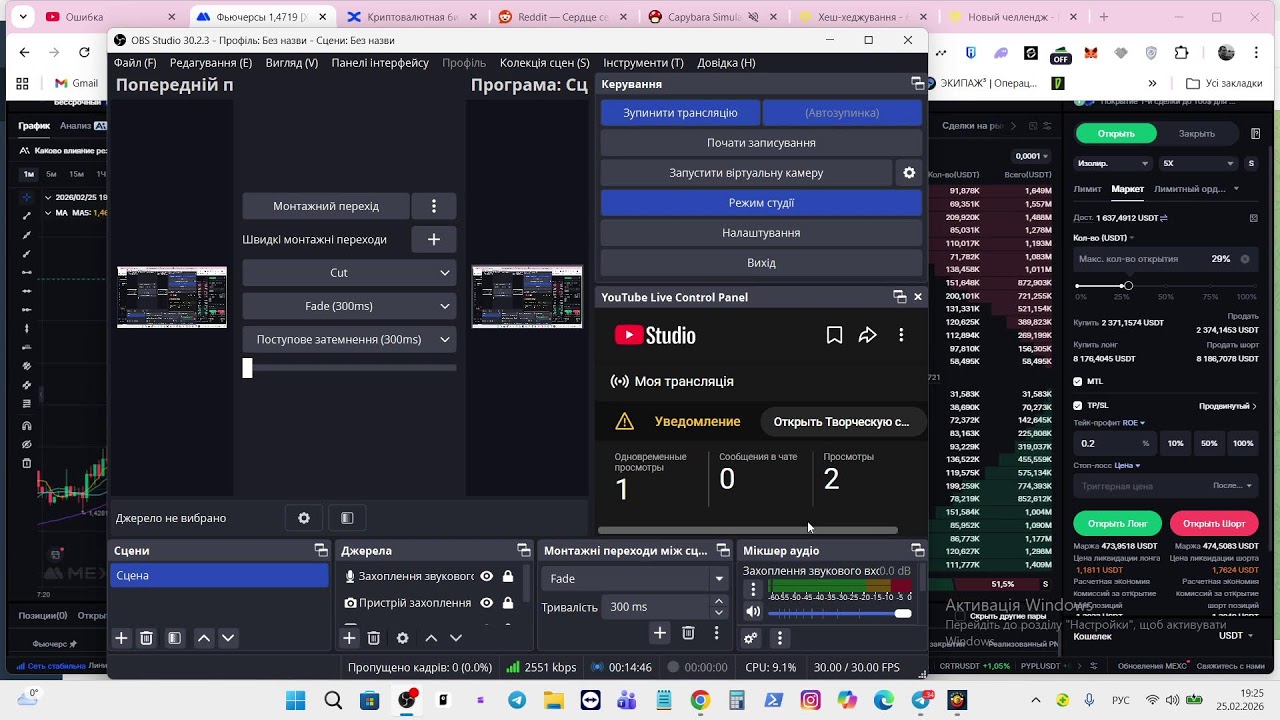Add a new scene in Сцени dock
The height and width of the screenshot is (720, 1280).
pos(121,638)
